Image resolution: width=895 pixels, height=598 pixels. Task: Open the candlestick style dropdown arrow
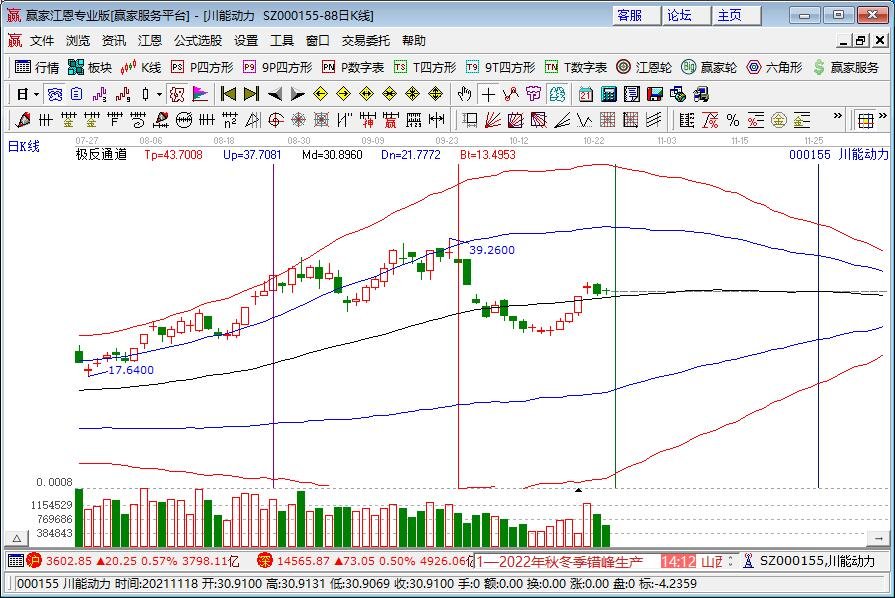click(159, 94)
